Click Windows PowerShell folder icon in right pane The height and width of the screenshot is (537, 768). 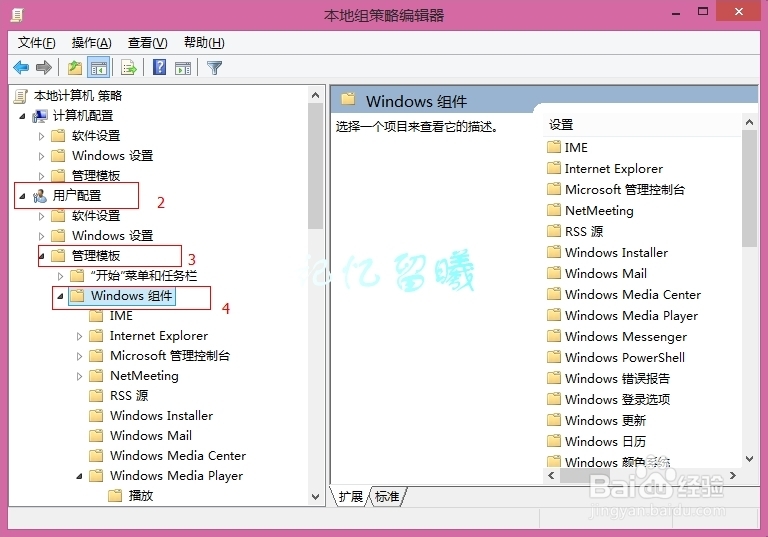[553, 357]
